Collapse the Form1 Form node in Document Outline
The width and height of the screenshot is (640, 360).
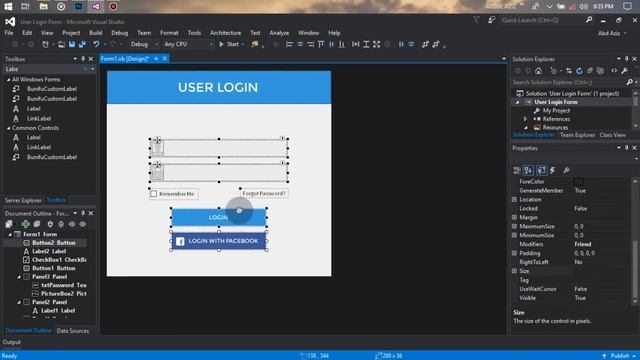tap(10, 234)
